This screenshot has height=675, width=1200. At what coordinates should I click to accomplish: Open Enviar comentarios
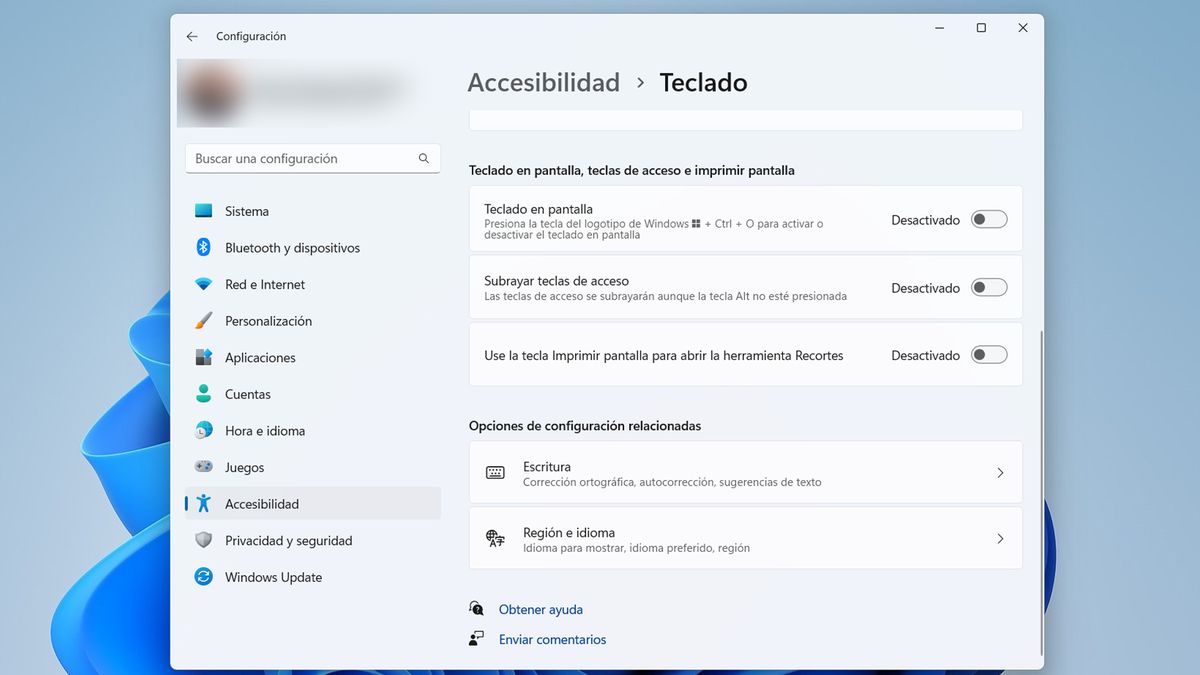point(552,639)
